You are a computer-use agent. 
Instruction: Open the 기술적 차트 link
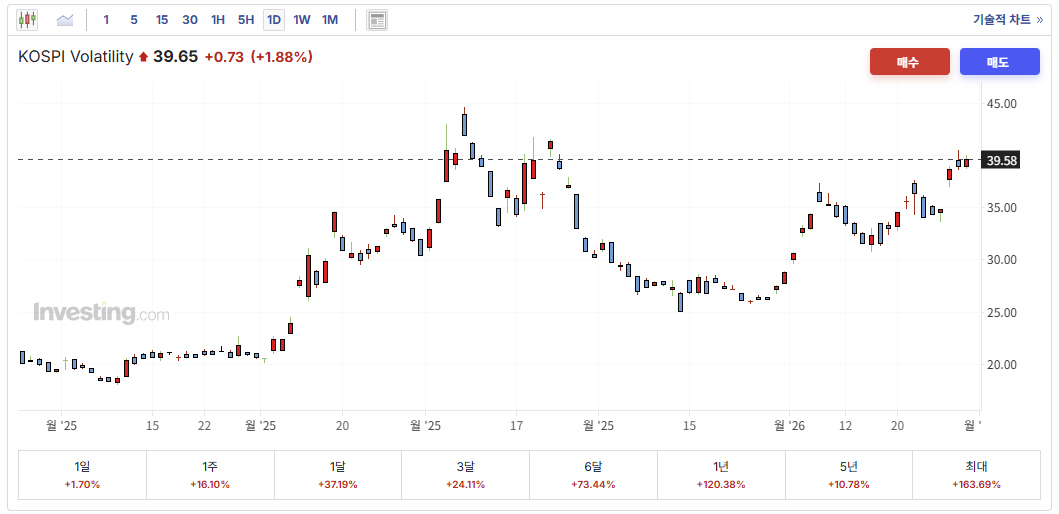tap(1008, 20)
